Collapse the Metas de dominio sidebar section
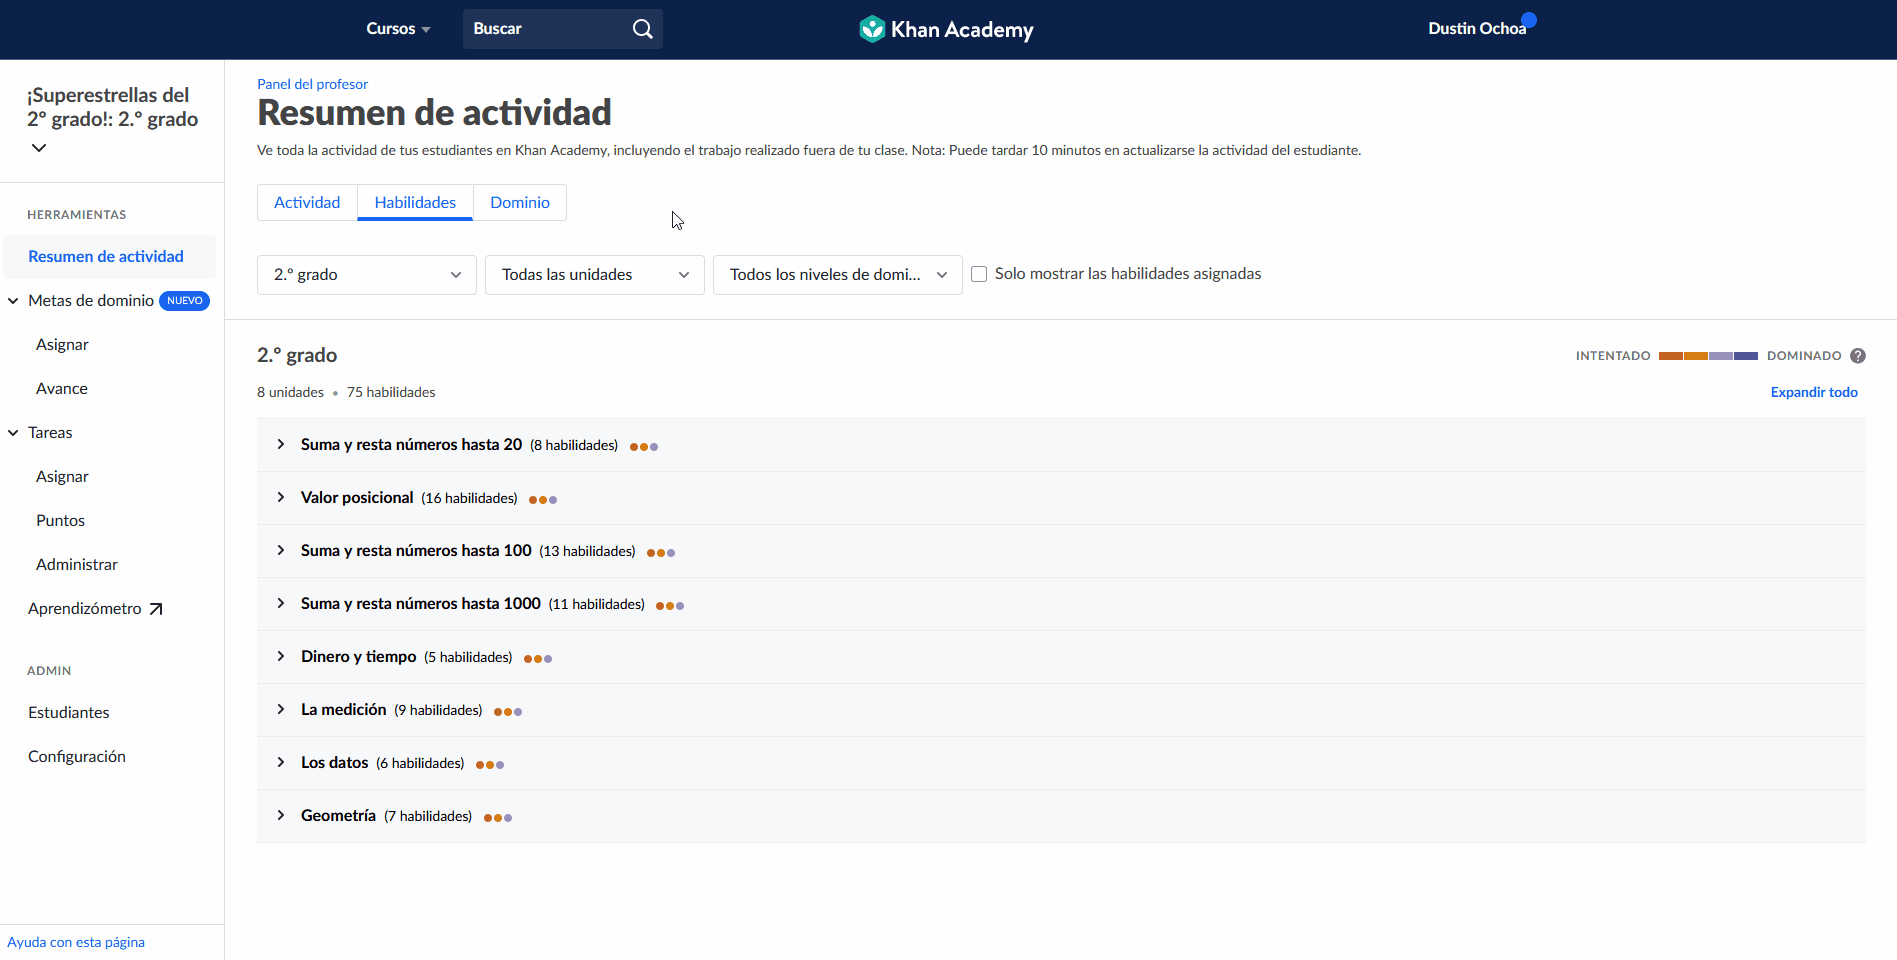 point(13,301)
